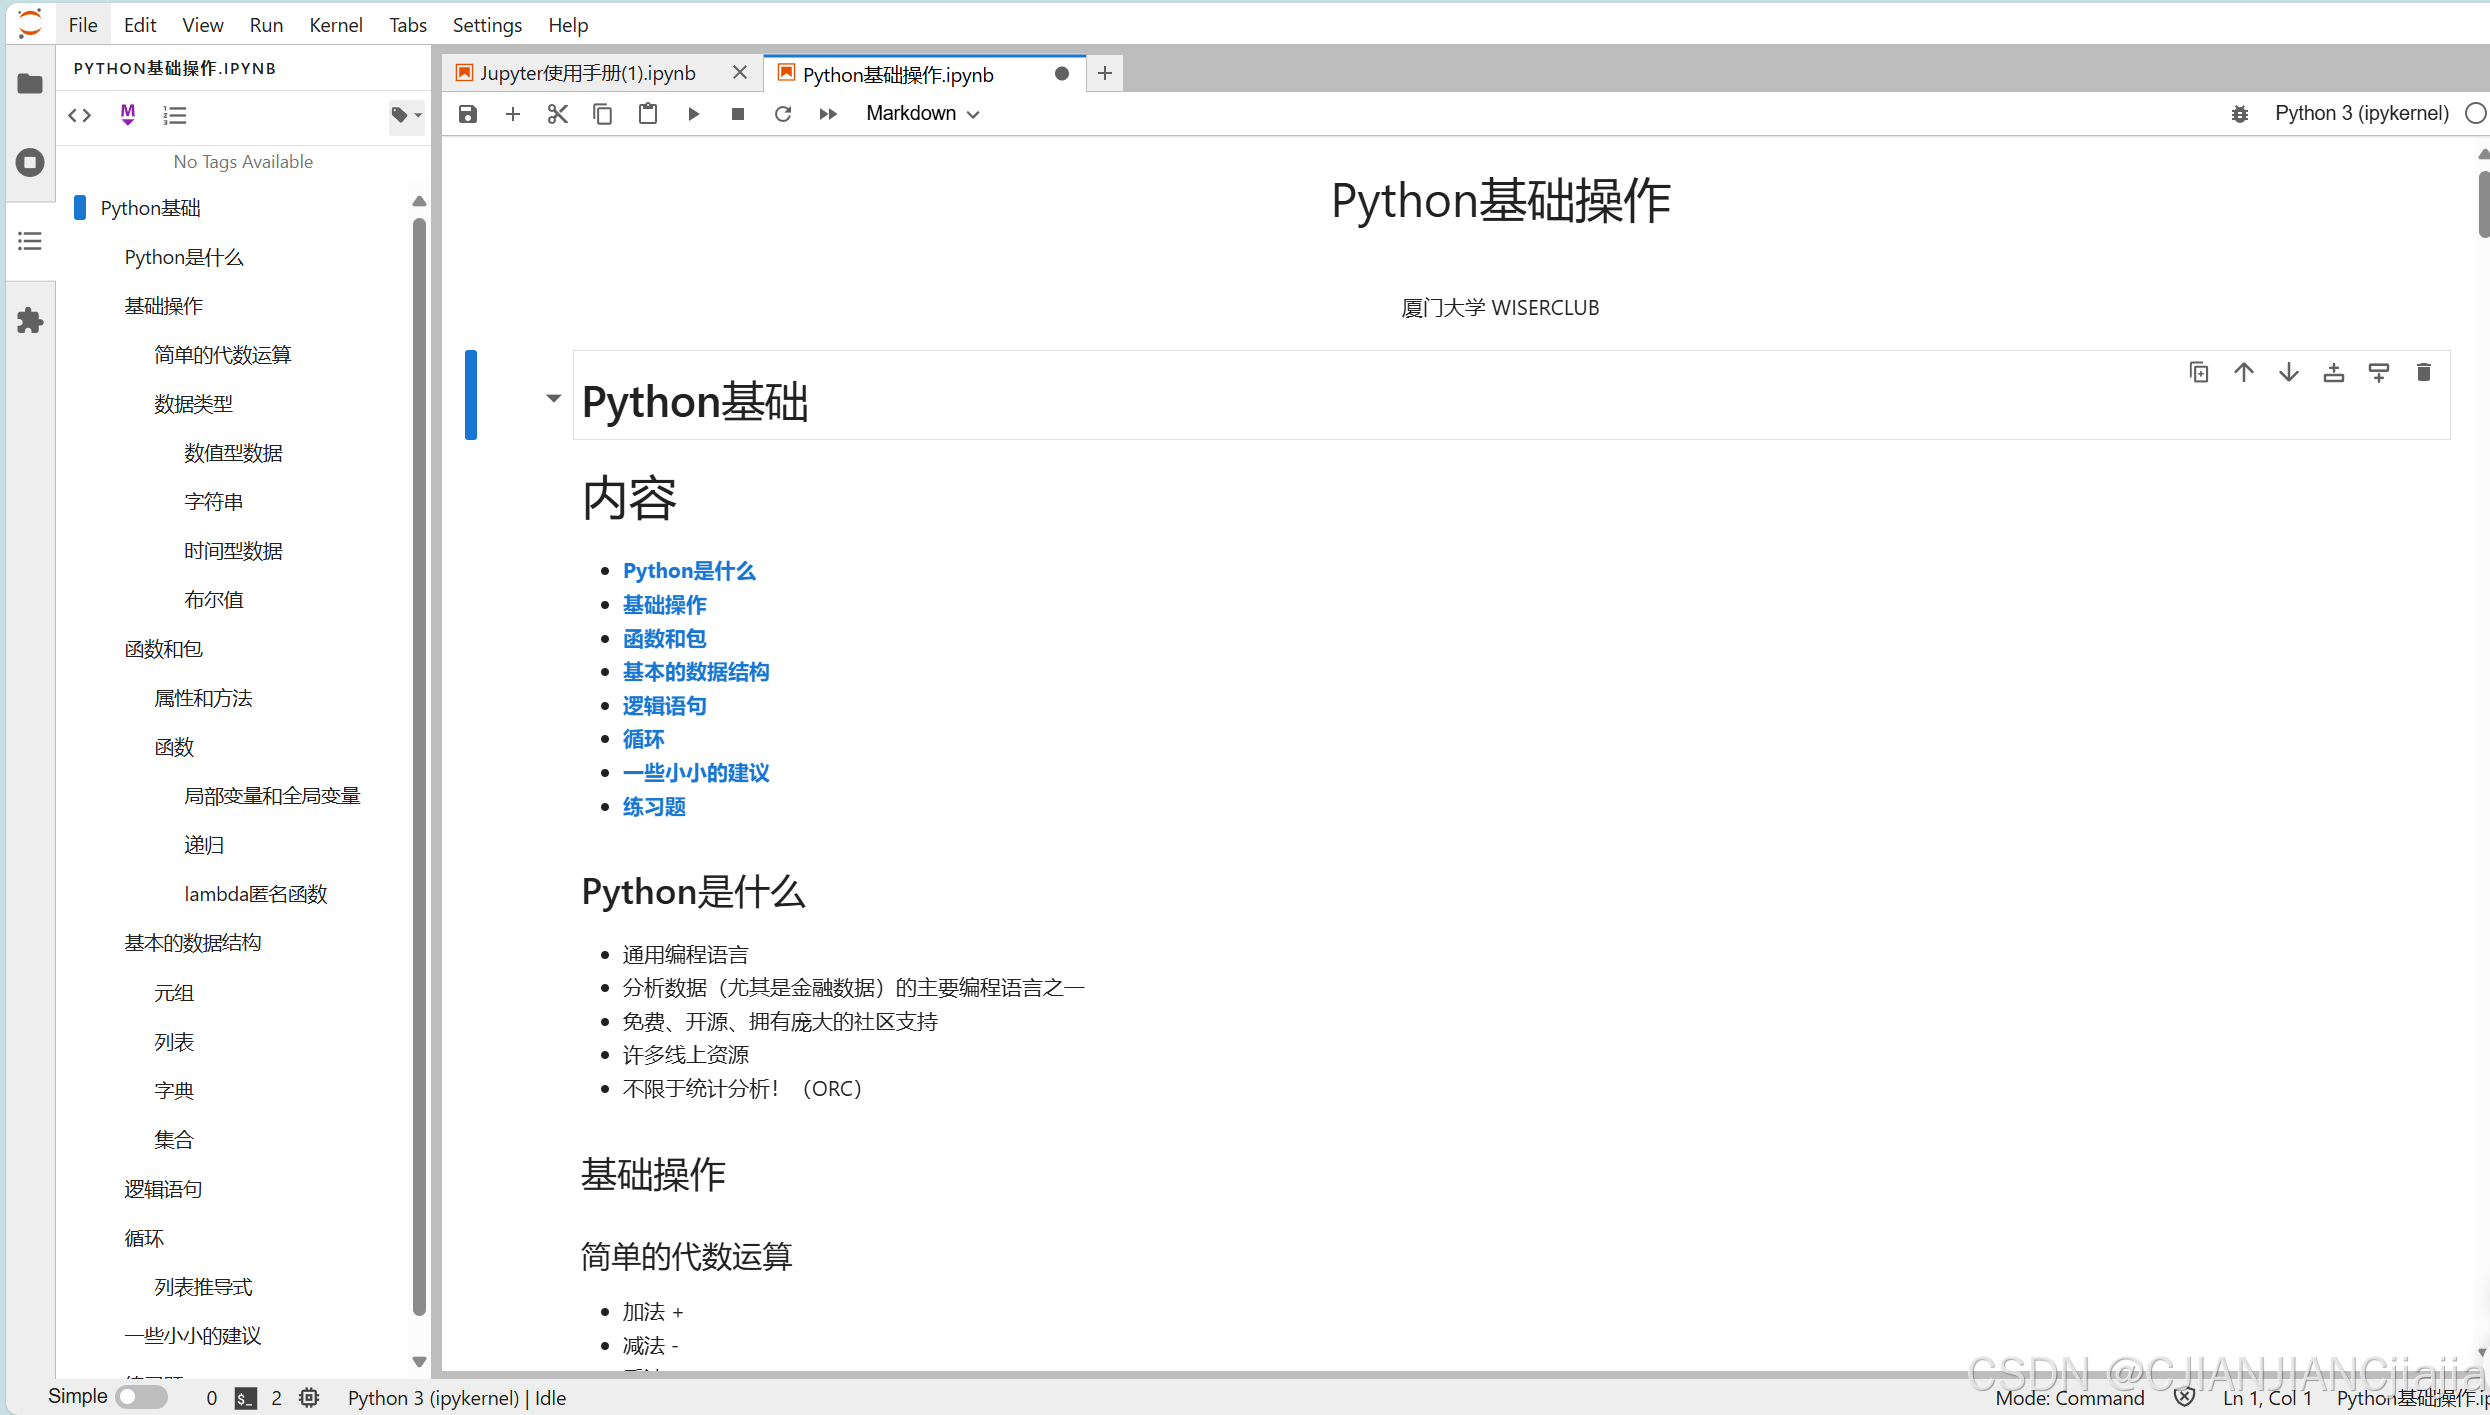Collapse the Python基础 heading section
The height and width of the screenshot is (1415, 2490).
point(553,398)
